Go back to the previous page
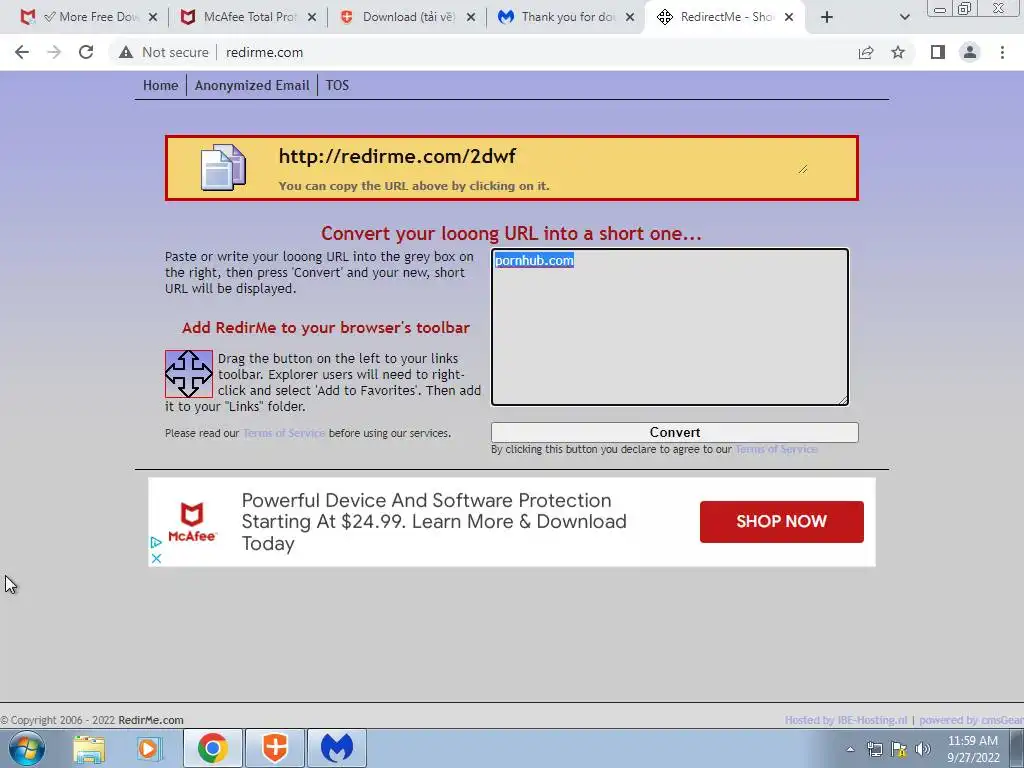 tap(22, 52)
